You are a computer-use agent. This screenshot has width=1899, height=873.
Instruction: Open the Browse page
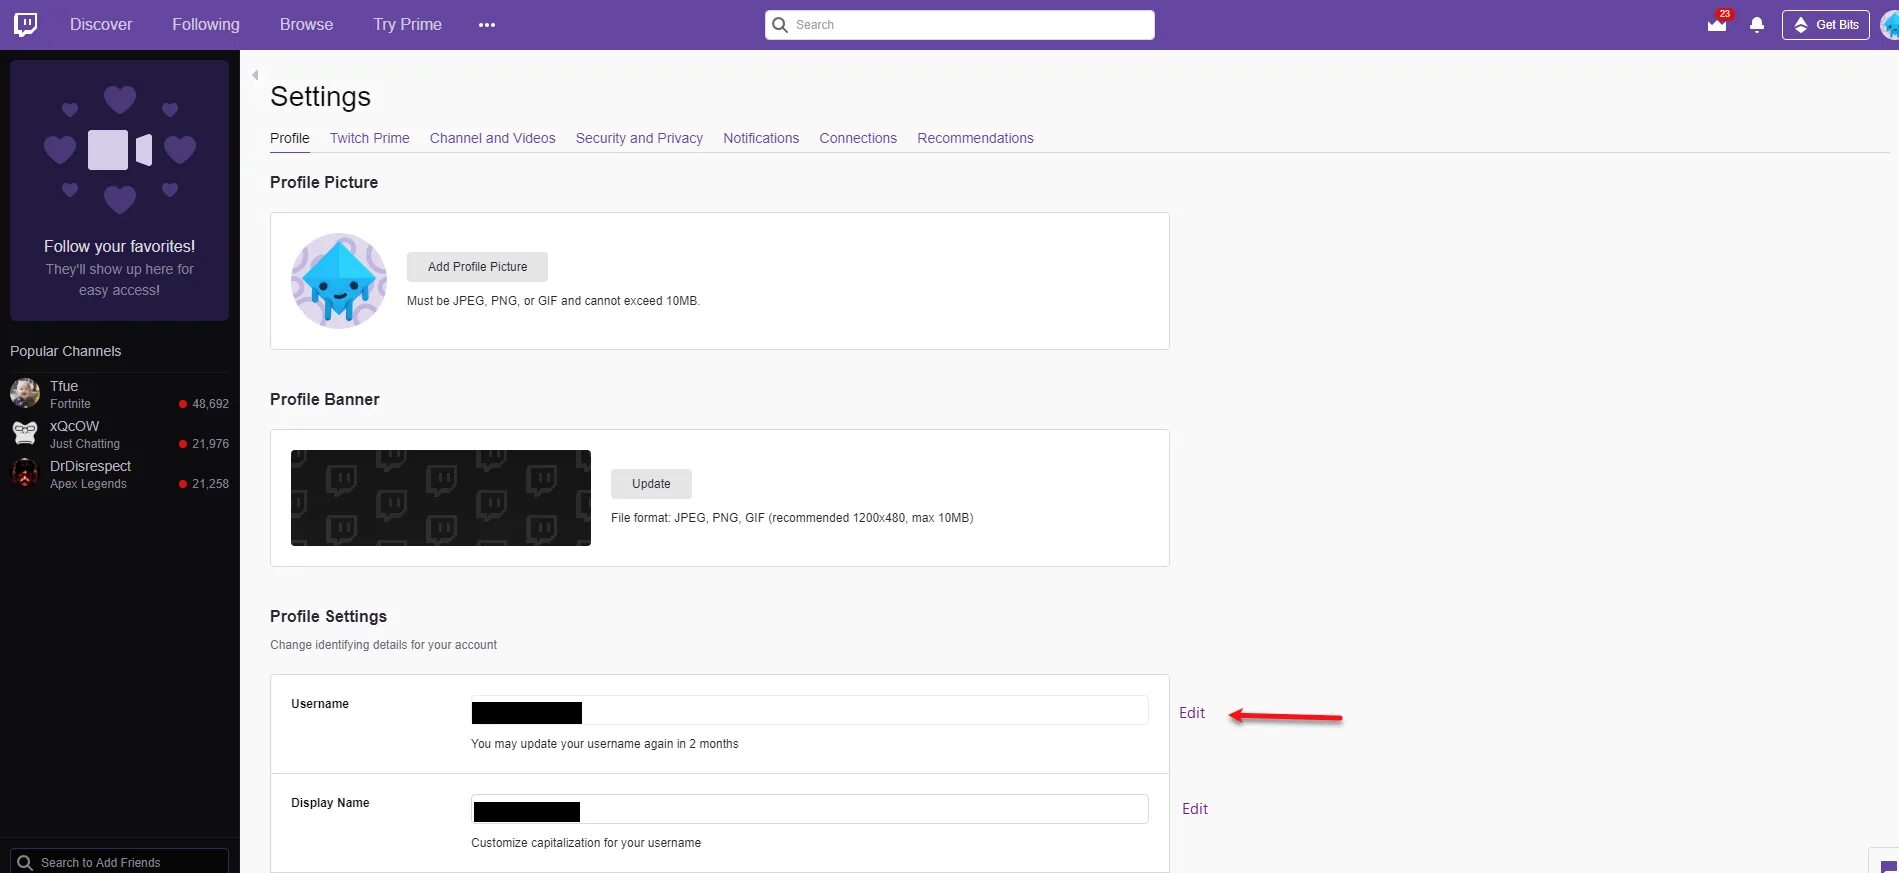coord(306,24)
